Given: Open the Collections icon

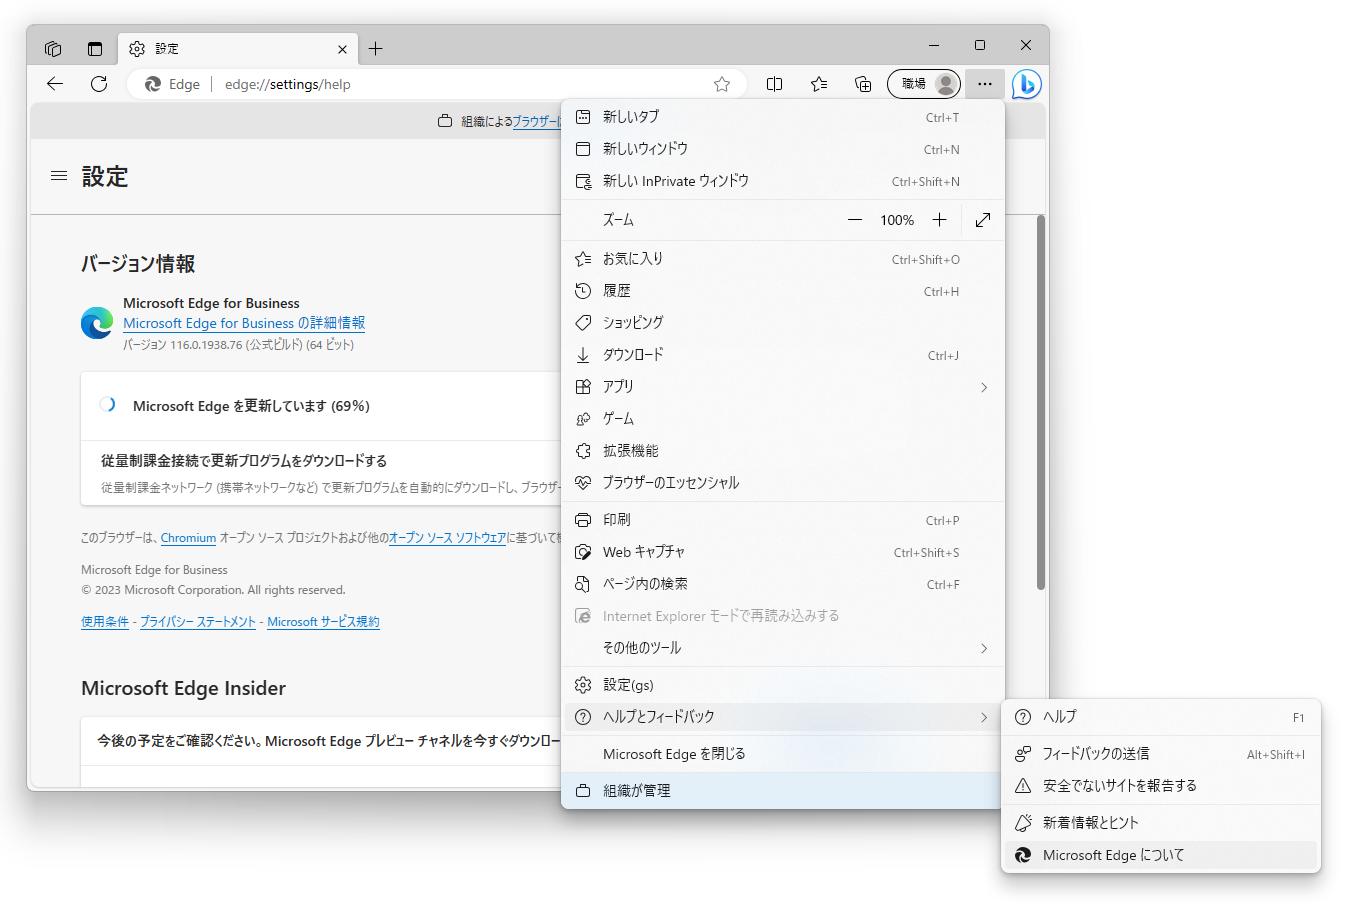Looking at the screenshot, I should pyautogui.click(x=863, y=84).
